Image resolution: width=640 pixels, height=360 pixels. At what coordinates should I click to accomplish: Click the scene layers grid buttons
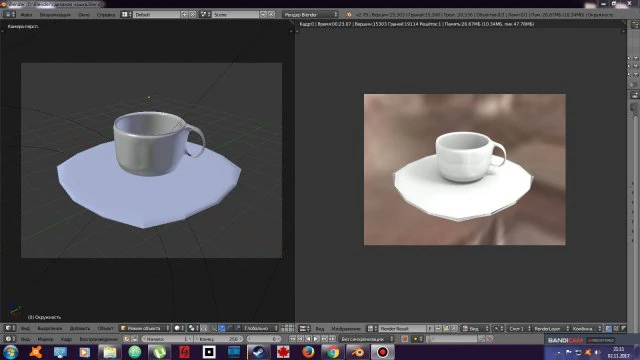point(287,328)
